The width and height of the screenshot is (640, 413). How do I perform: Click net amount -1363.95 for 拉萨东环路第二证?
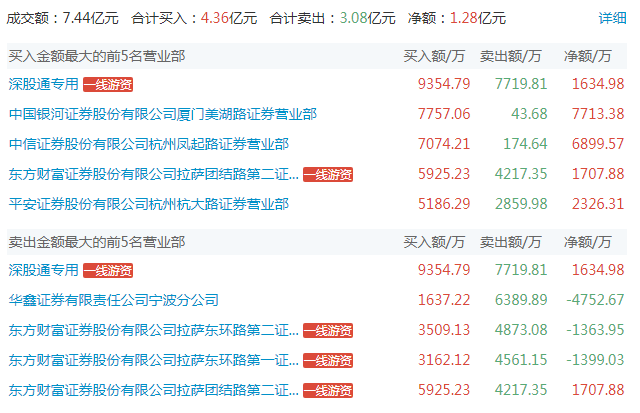pyautogui.click(x=596, y=330)
